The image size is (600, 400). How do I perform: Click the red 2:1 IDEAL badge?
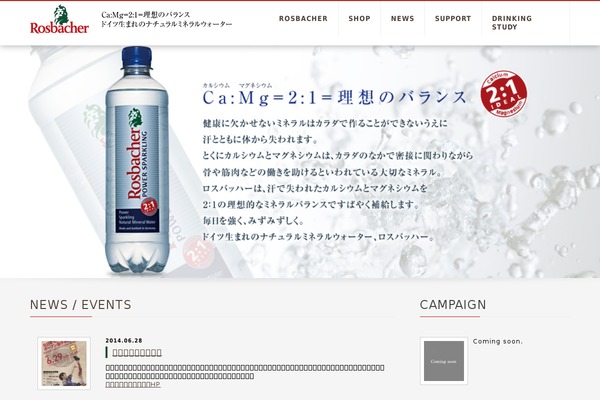(x=504, y=93)
